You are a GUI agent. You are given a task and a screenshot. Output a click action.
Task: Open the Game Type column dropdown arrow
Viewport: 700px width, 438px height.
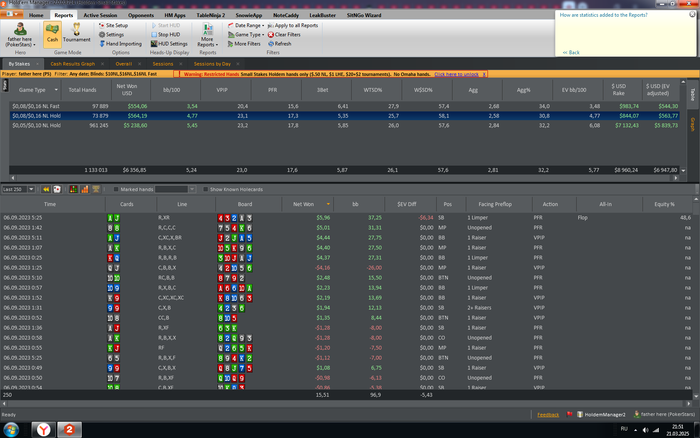[x=56, y=90]
